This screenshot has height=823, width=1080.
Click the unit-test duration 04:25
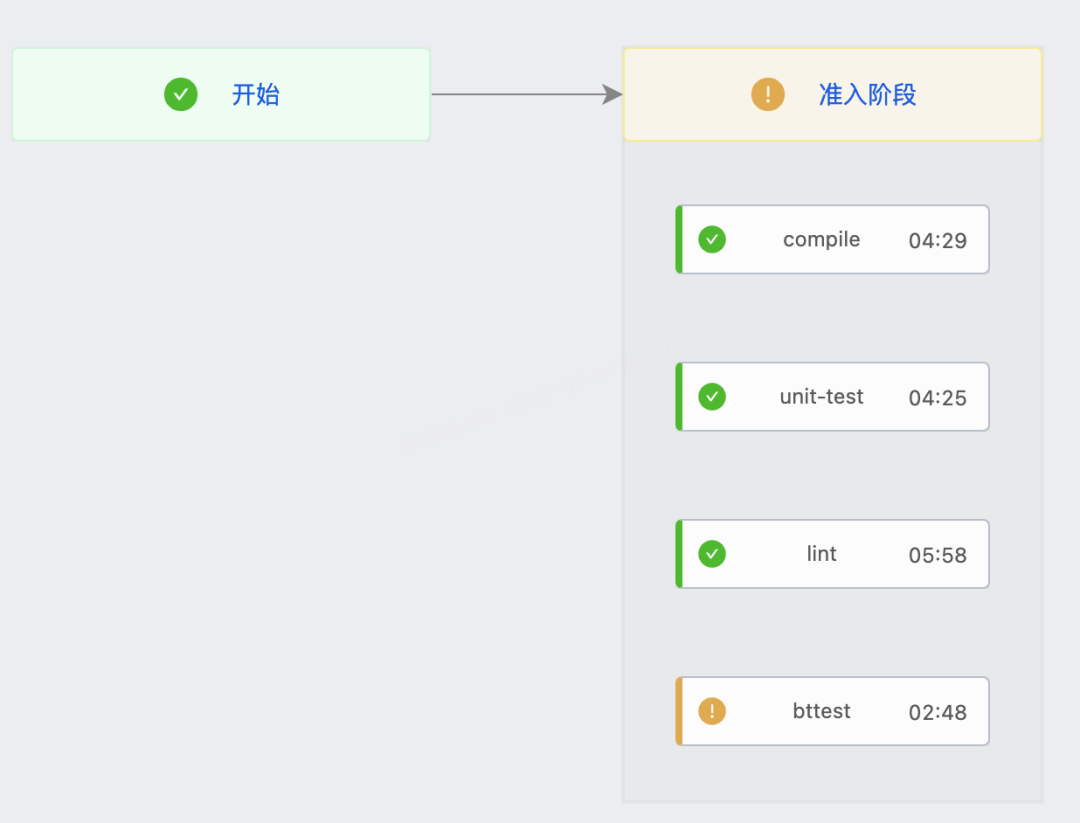tap(937, 398)
